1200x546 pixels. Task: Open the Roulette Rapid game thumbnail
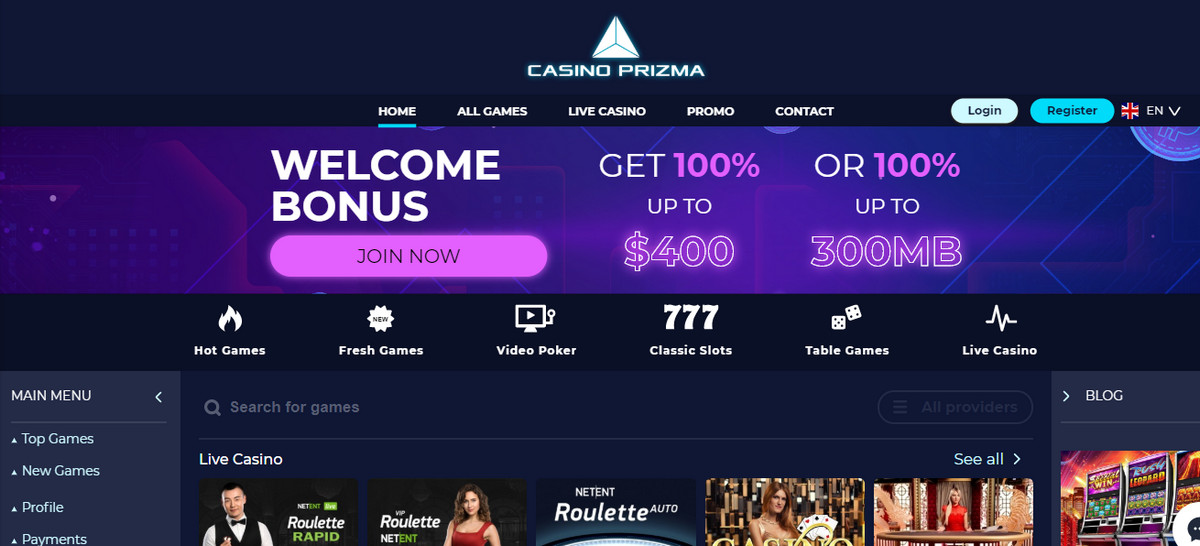pos(278,512)
